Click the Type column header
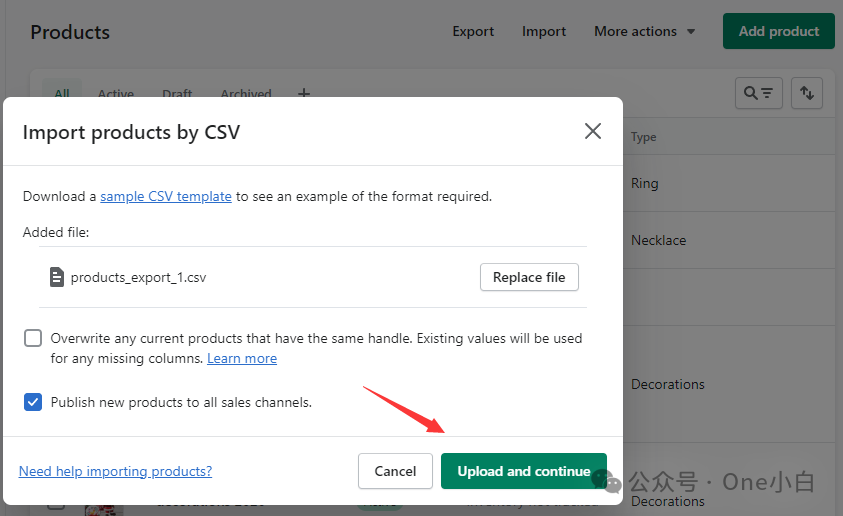This screenshot has width=843, height=516. pyautogui.click(x=644, y=137)
